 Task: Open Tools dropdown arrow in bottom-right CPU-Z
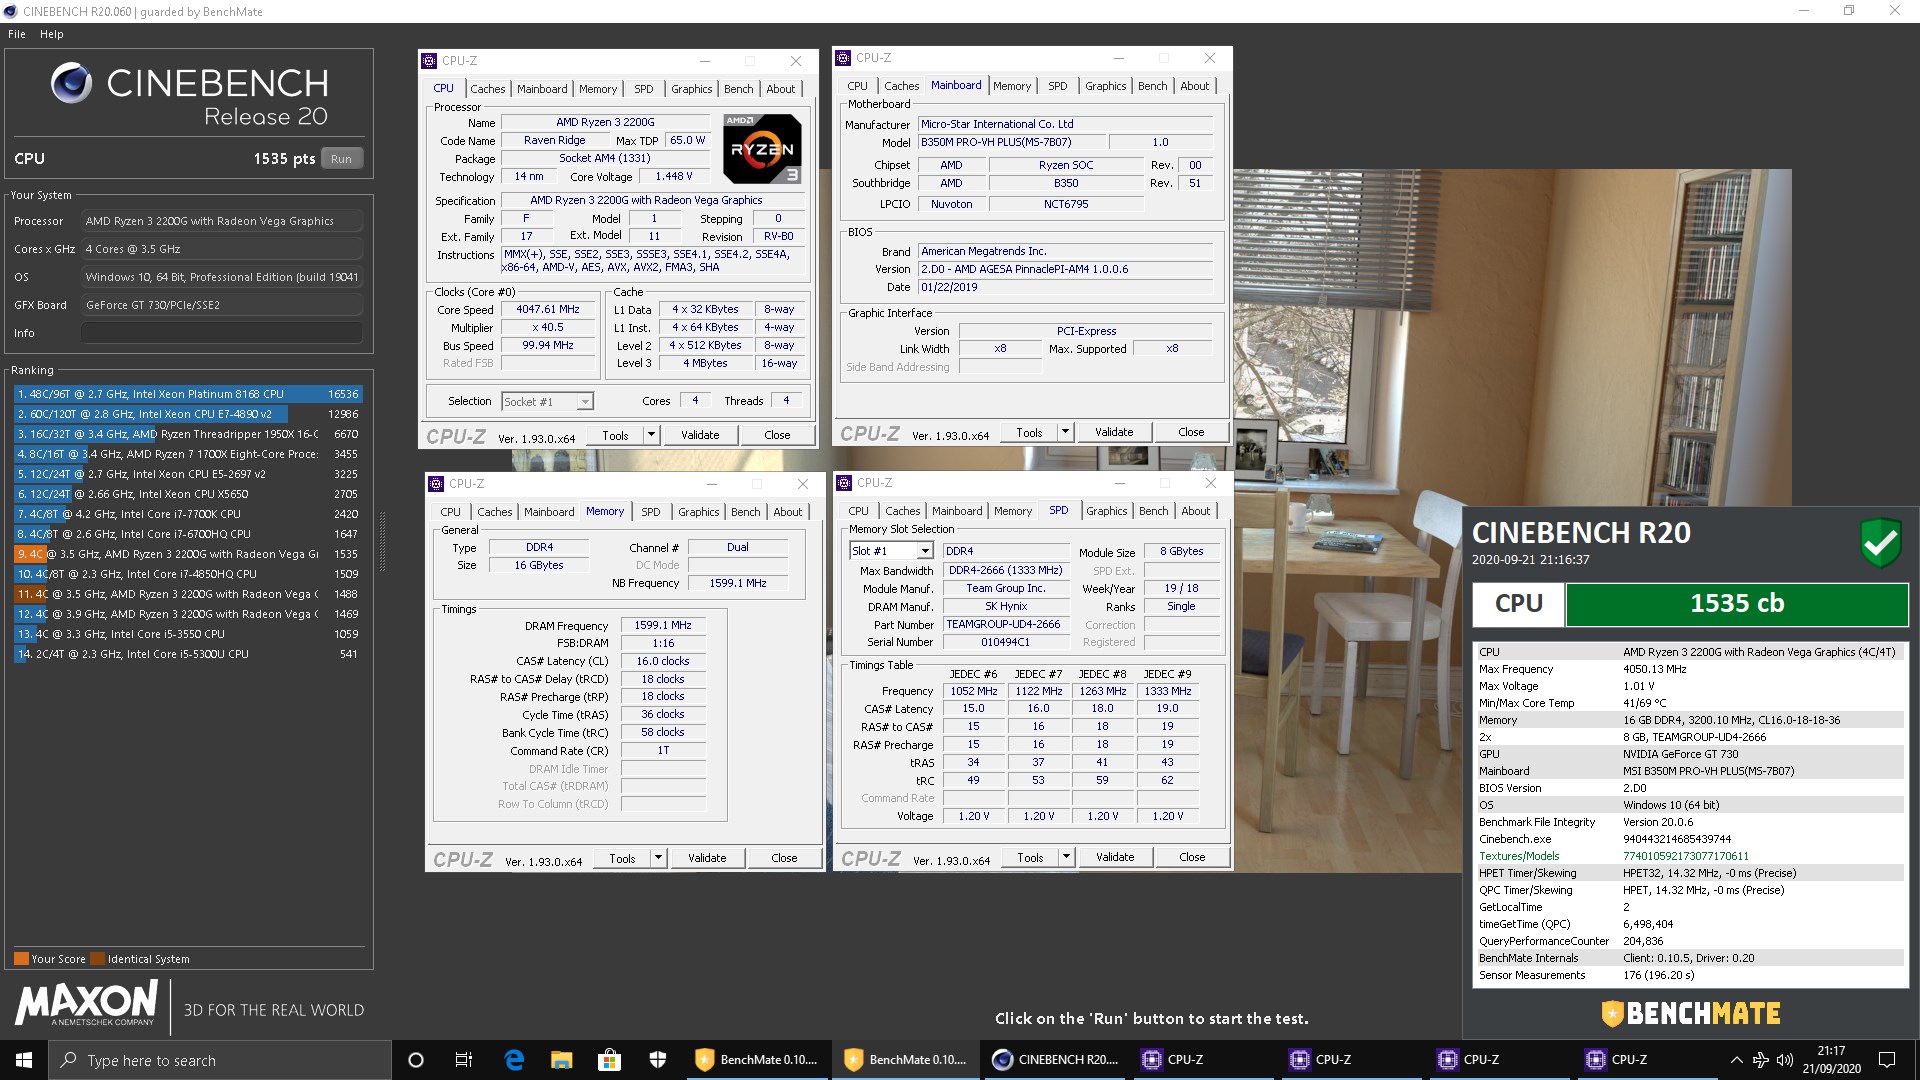[1066, 857]
